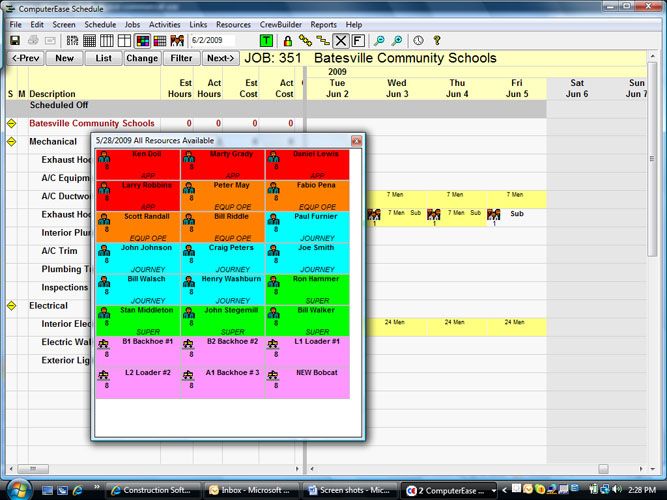Select B1 Backhoe #1 equipment tile

click(138, 352)
